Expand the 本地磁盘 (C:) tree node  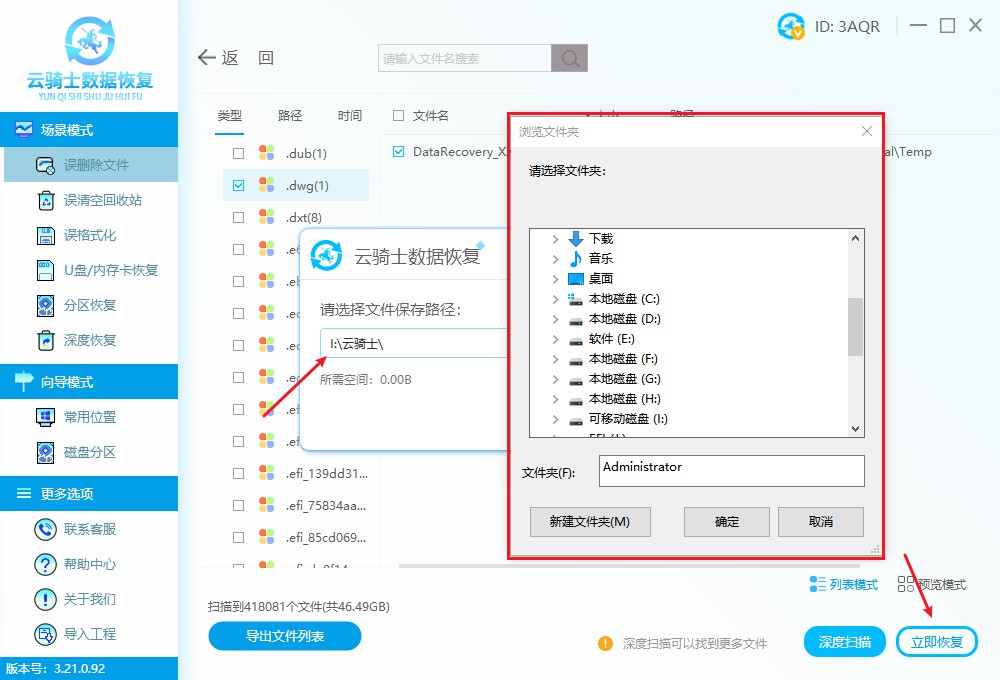[555, 299]
